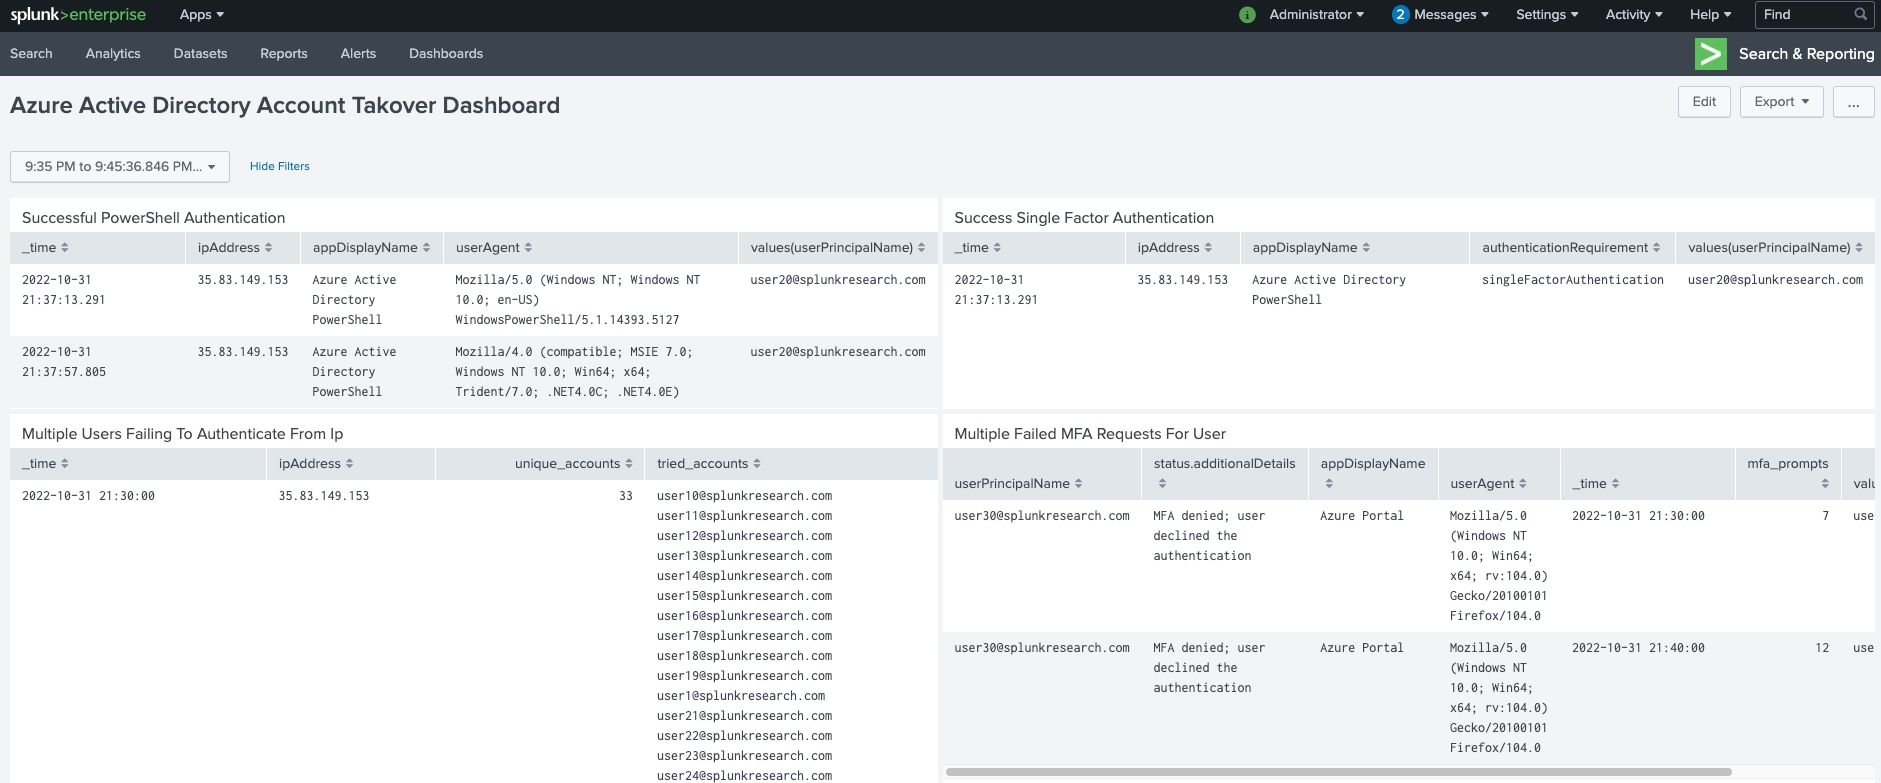Click the Hide Filters link

click(x=280, y=167)
